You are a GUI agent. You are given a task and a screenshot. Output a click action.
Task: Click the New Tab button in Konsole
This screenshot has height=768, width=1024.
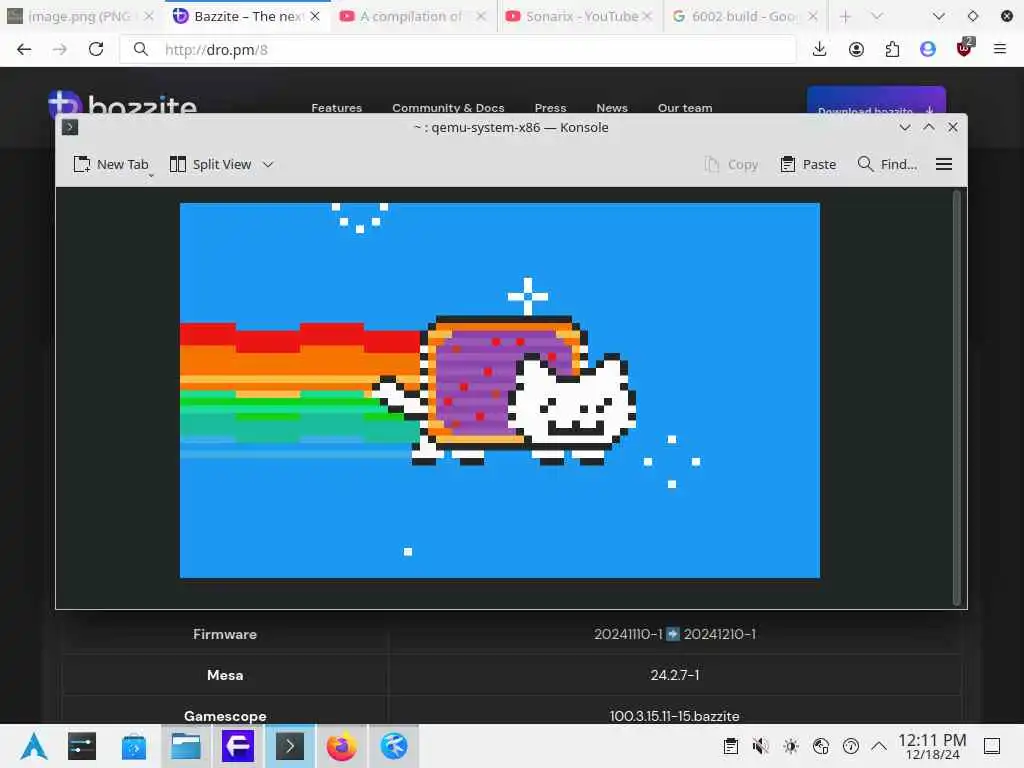(x=111, y=165)
